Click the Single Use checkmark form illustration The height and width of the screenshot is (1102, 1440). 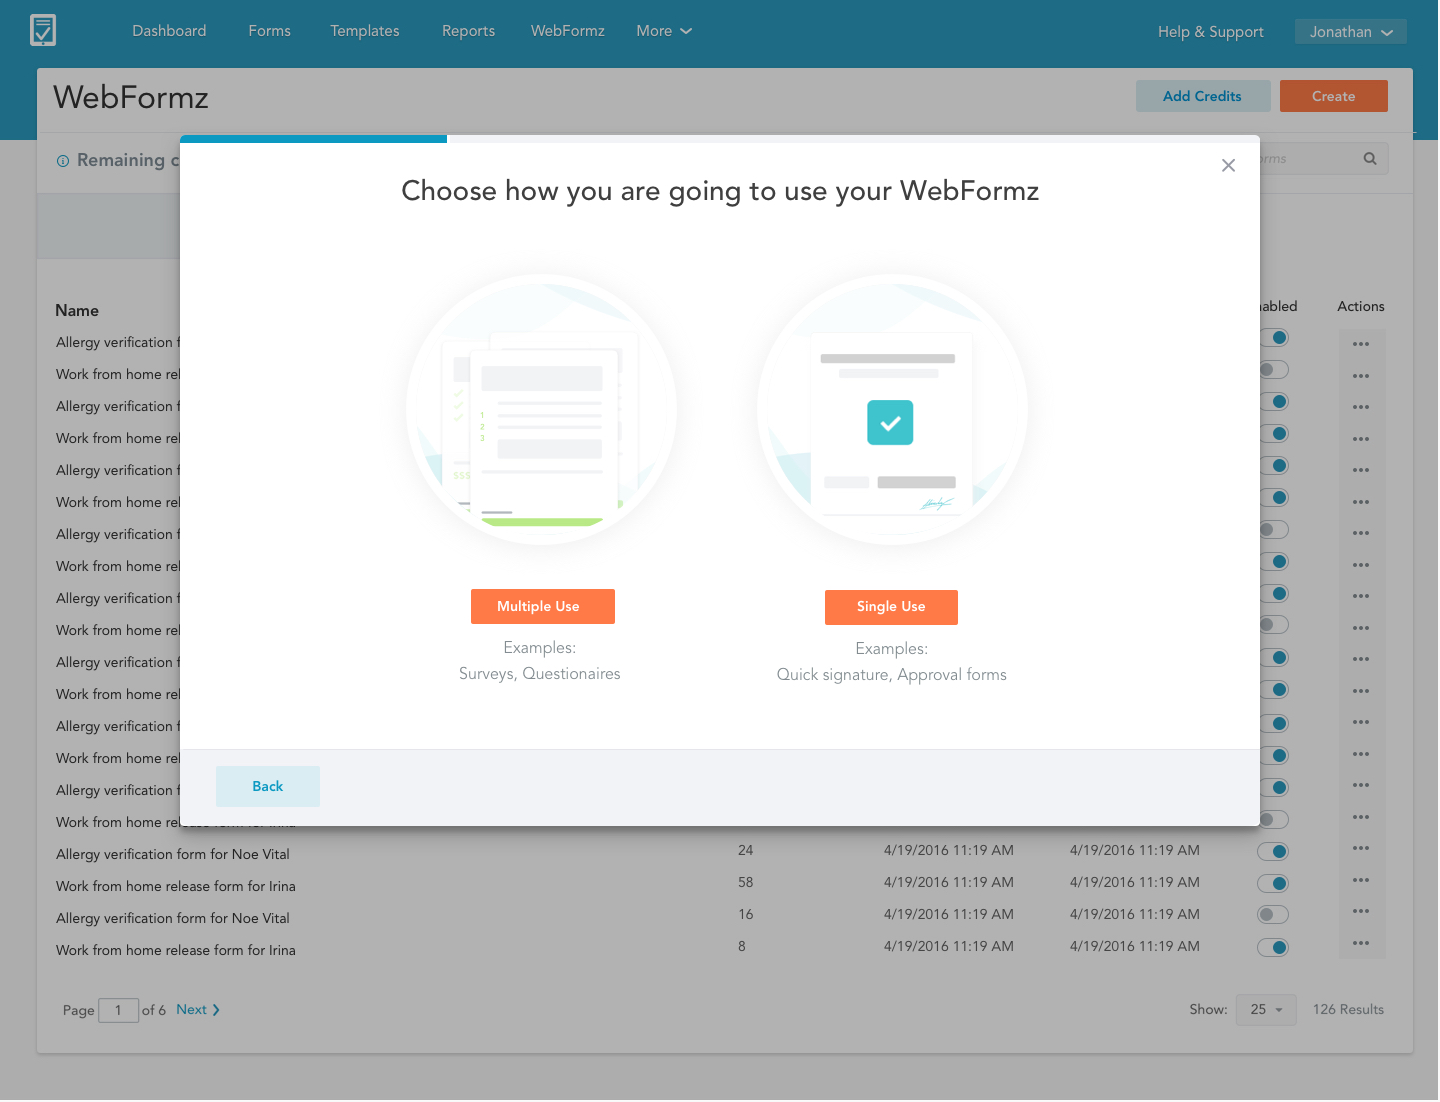[x=891, y=409]
